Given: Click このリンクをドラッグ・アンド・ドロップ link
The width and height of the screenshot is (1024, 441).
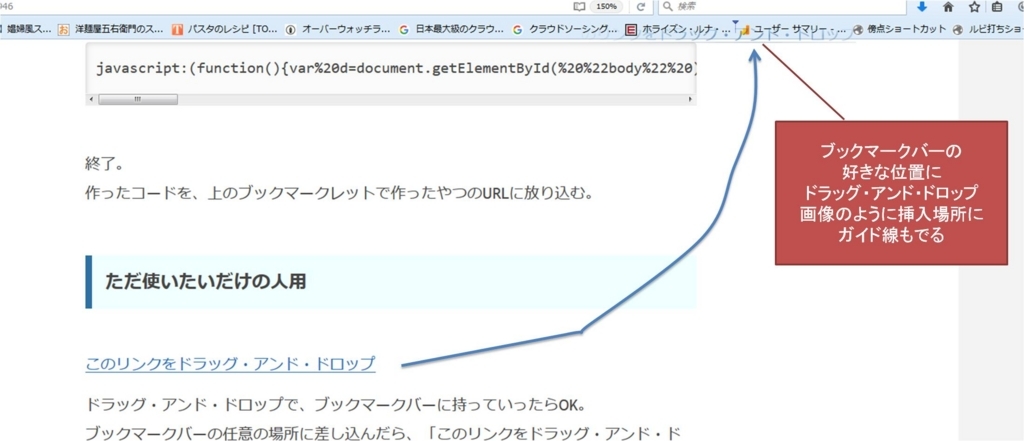Looking at the screenshot, I should (x=231, y=364).
